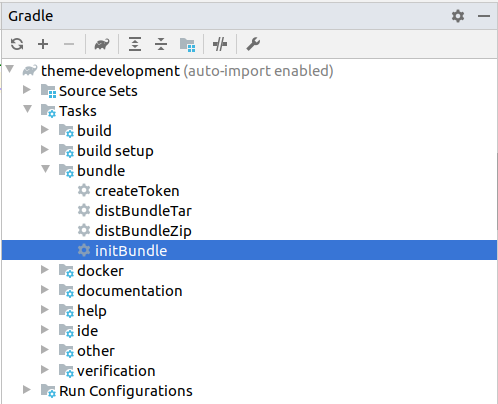Collapse the bundle task group
This screenshot has height=404, width=498.
(x=46, y=169)
